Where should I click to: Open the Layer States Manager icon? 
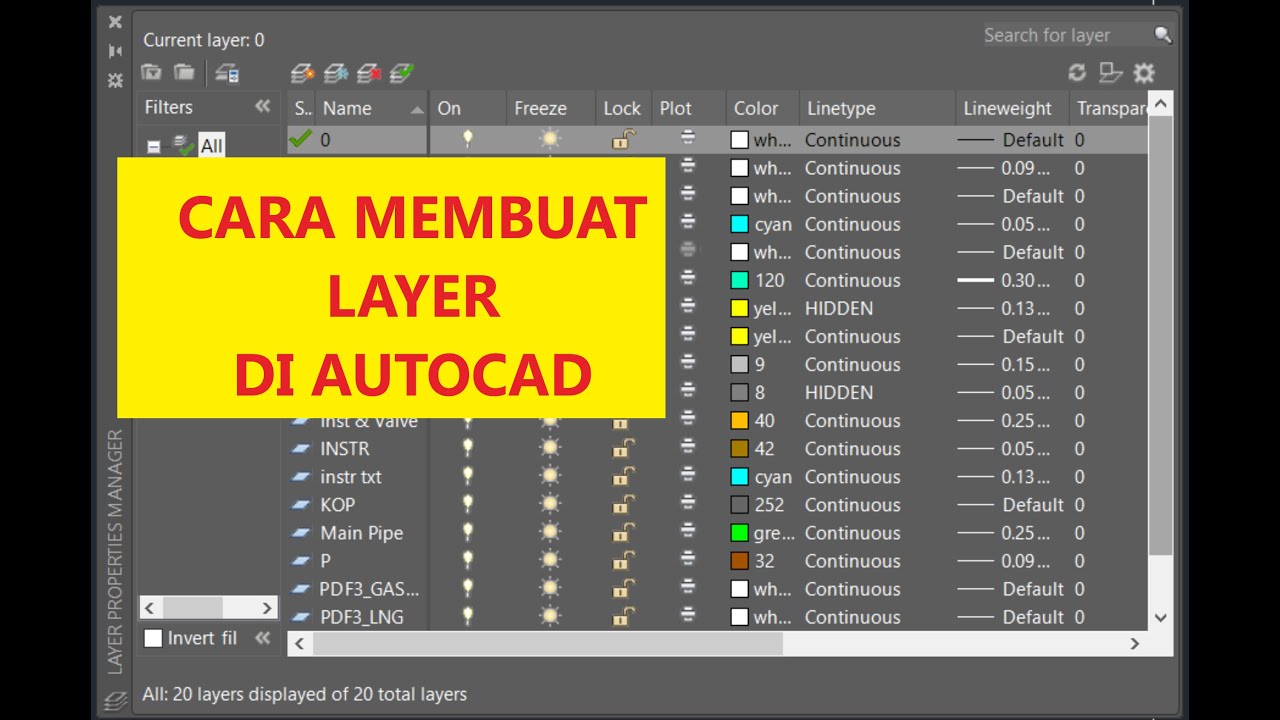227,72
